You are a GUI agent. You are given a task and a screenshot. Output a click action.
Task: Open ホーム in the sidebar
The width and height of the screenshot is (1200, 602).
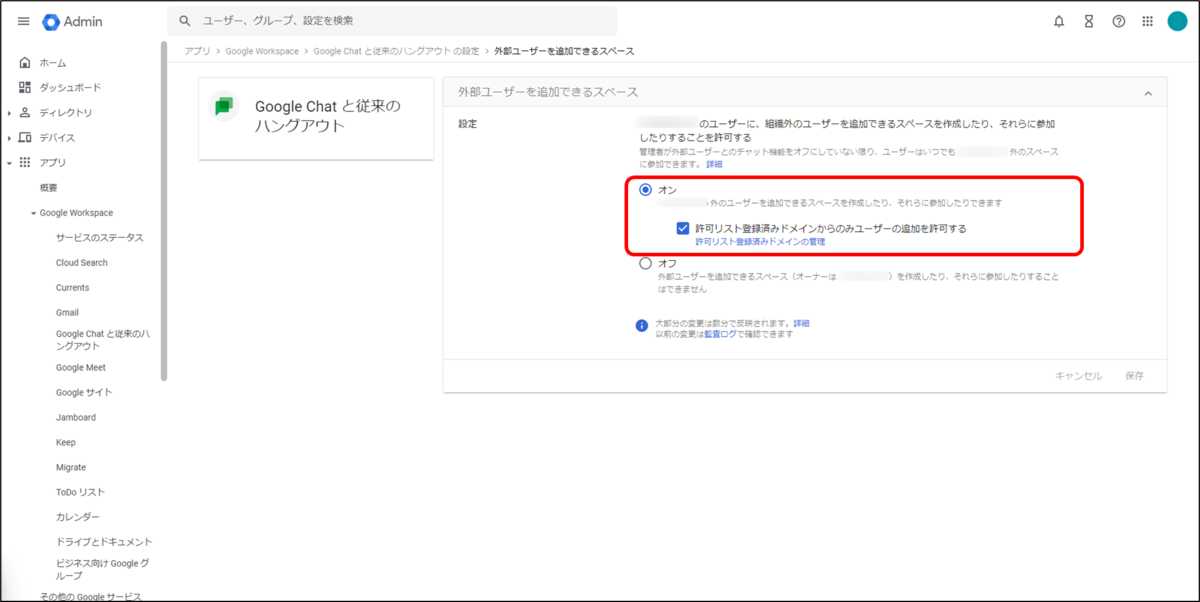click(x=52, y=63)
